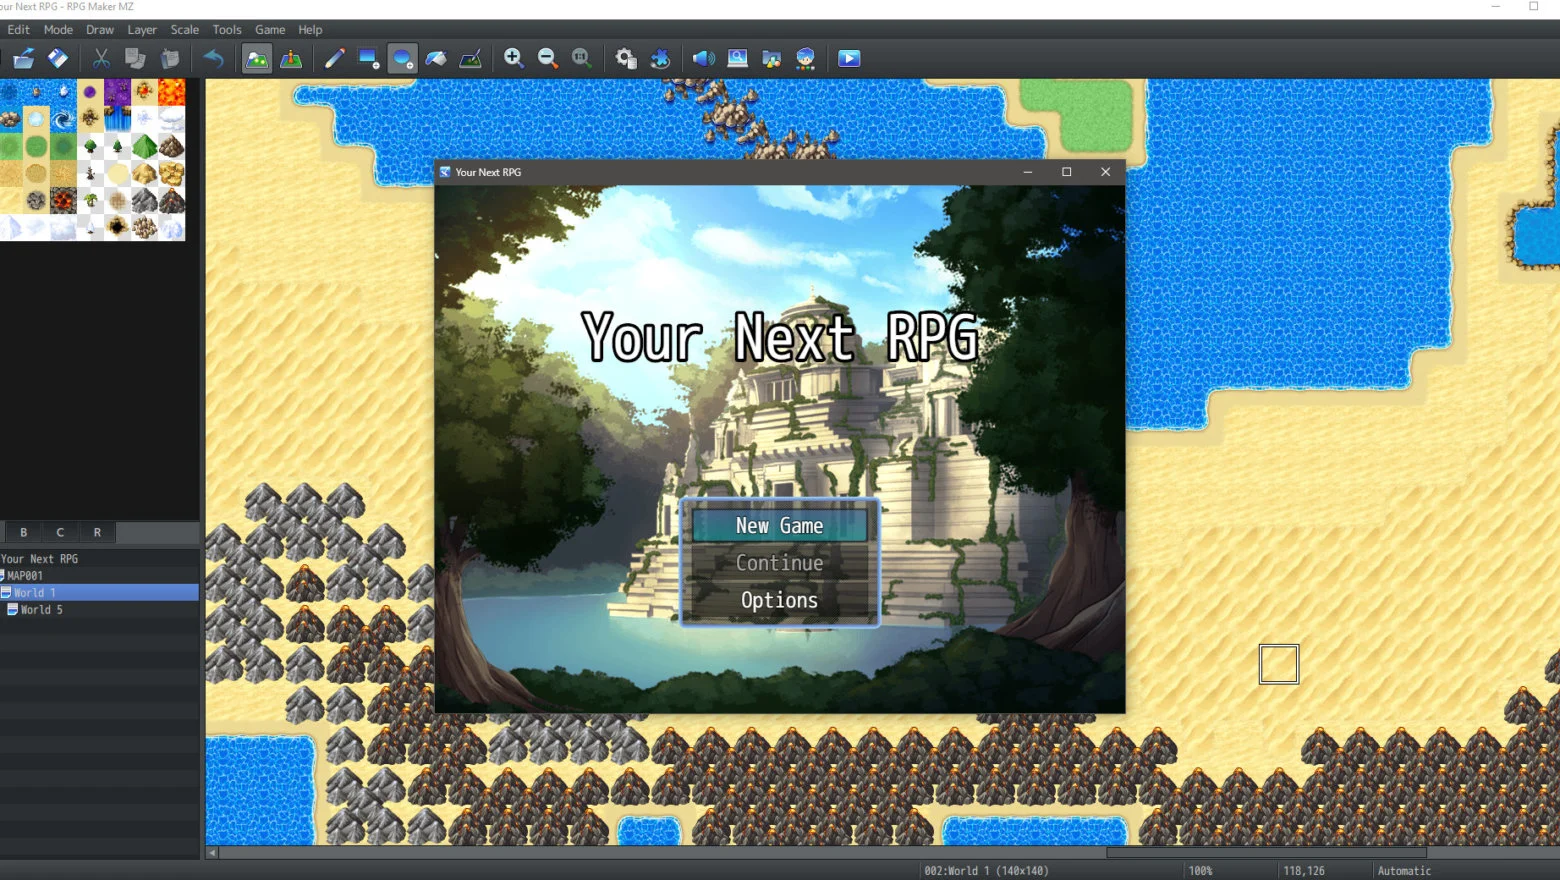
Task: Select the Paste clipboard icon
Action: 169,58
